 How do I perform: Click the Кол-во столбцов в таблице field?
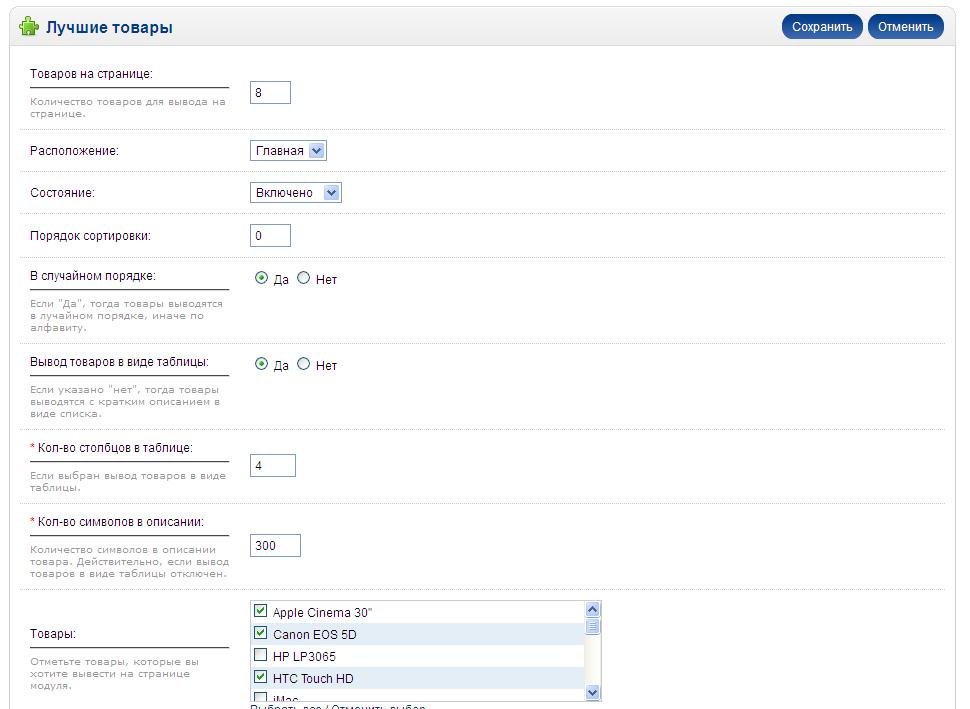272,466
